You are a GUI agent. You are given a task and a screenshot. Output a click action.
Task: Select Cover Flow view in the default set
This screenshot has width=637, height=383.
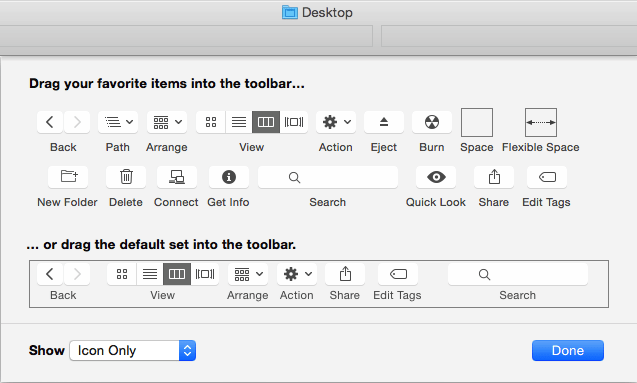(x=205, y=274)
